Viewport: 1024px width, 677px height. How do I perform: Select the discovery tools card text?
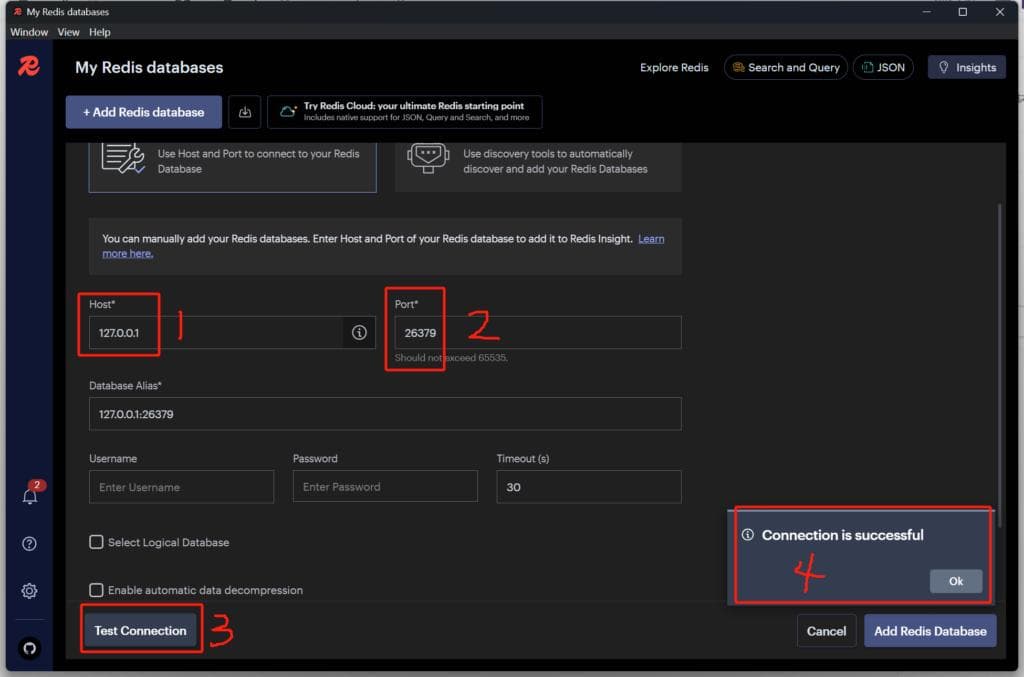pos(555,161)
